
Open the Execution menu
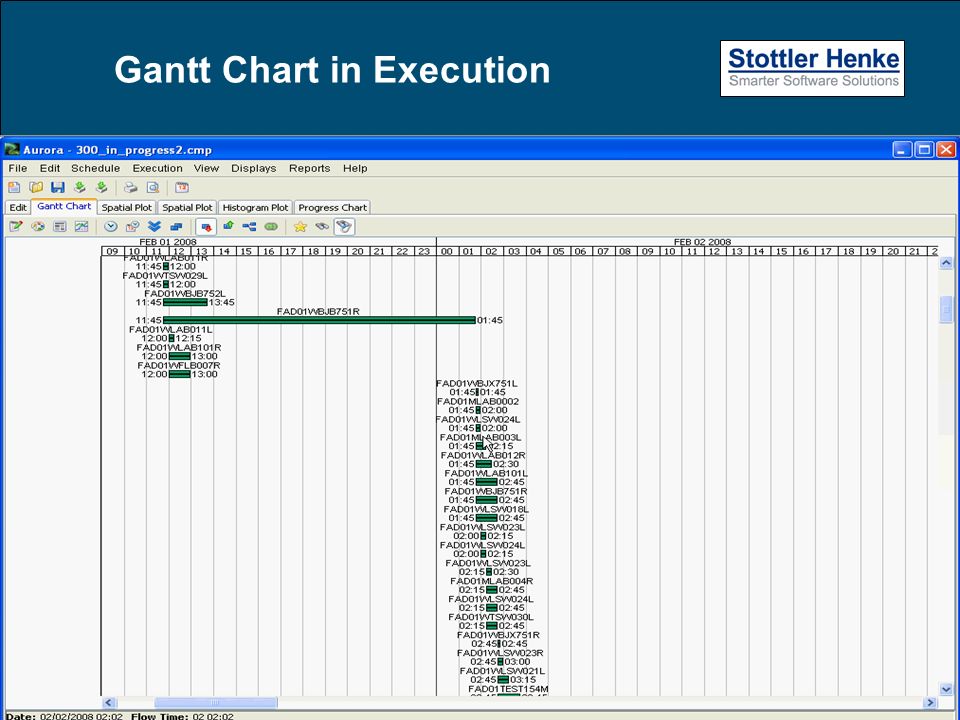157,168
